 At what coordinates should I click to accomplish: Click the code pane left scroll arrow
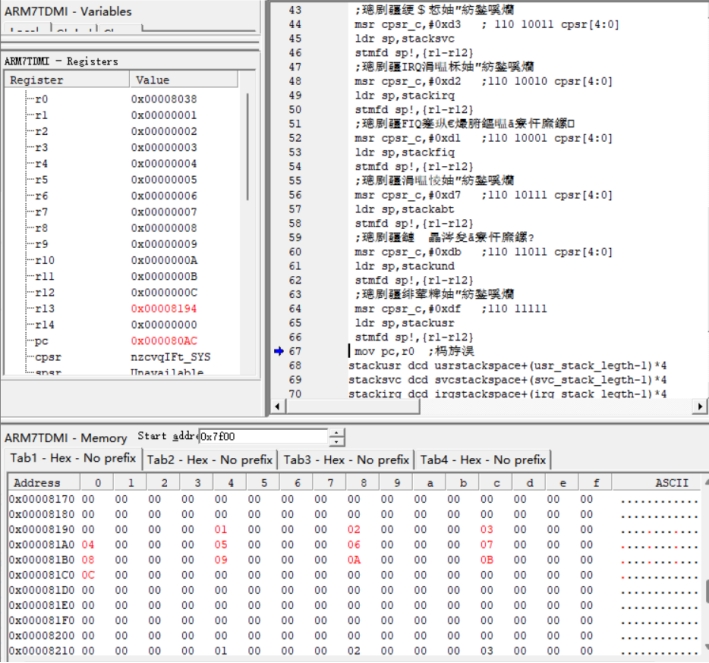click(x=277, y=406)
